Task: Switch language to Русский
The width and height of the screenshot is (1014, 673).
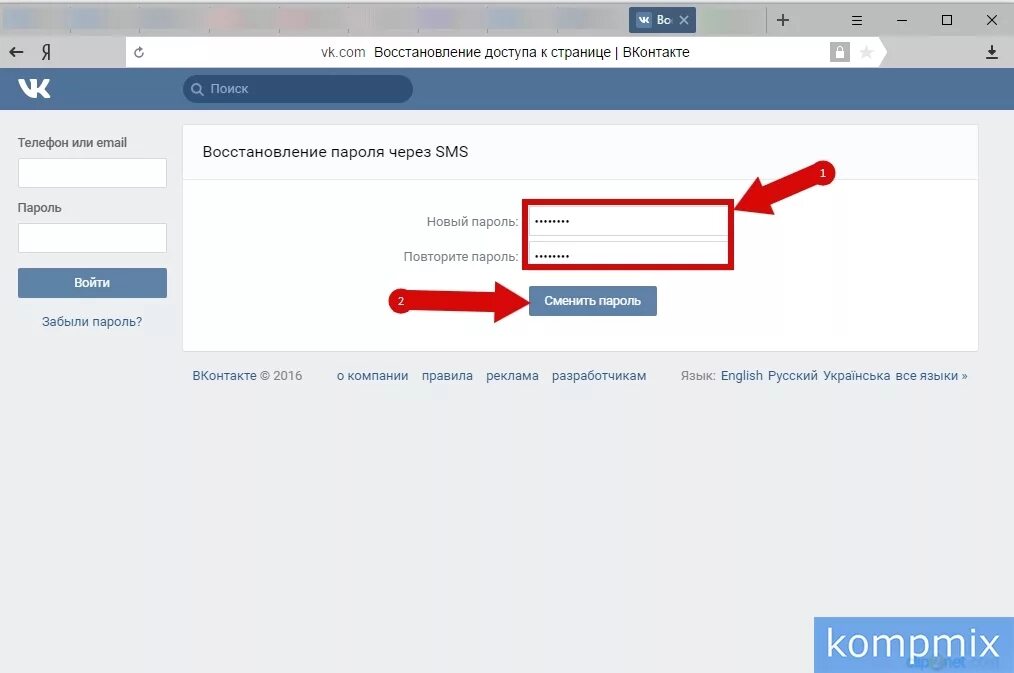Action: click(793, 376)
